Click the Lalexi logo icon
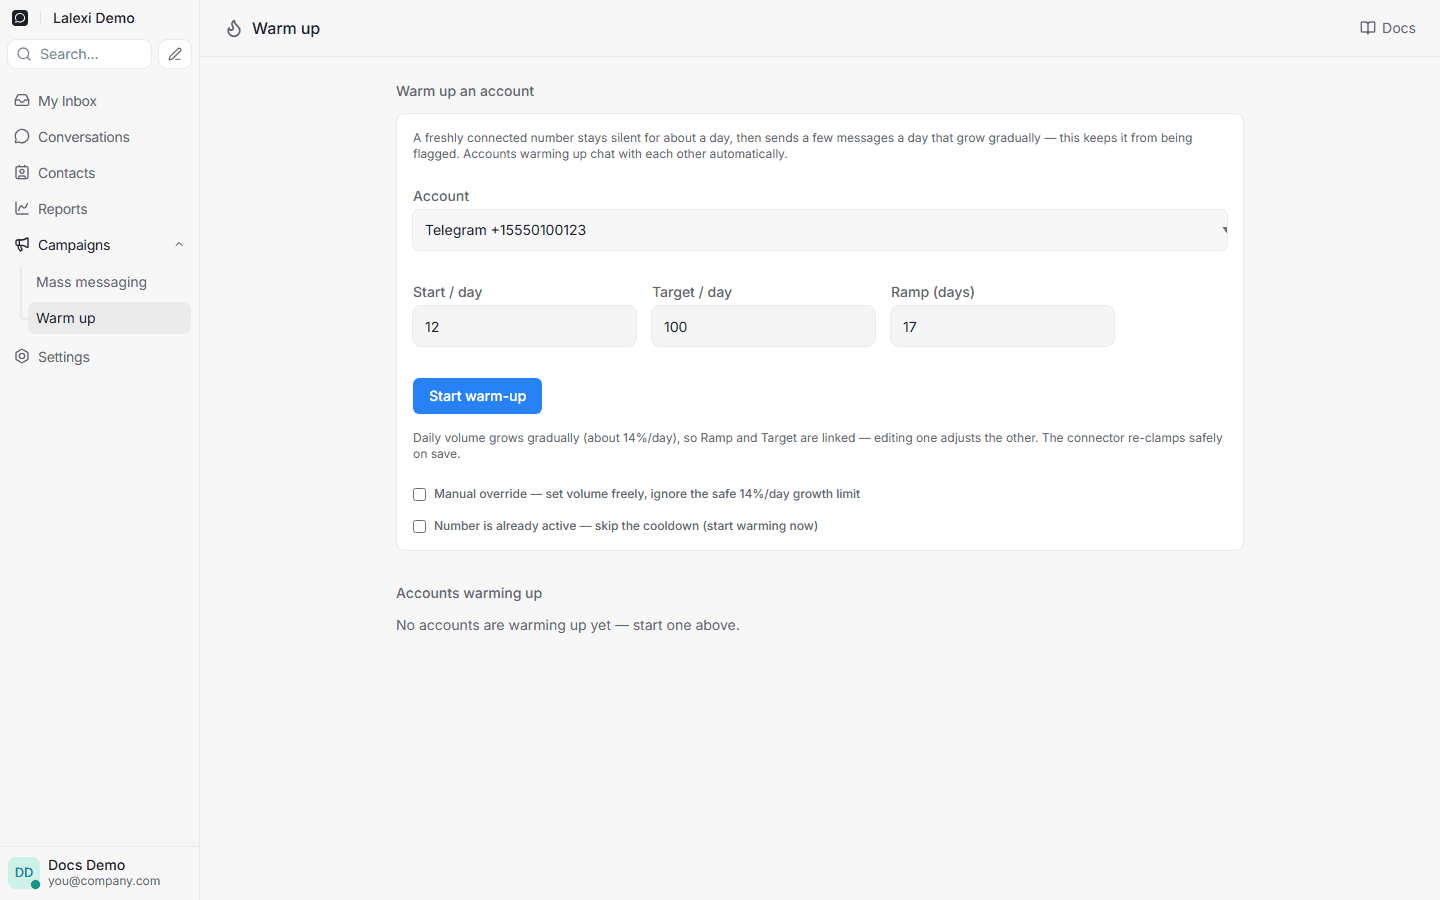The width and height of the screenshot is (1440, 900). (x=20, y=18)
